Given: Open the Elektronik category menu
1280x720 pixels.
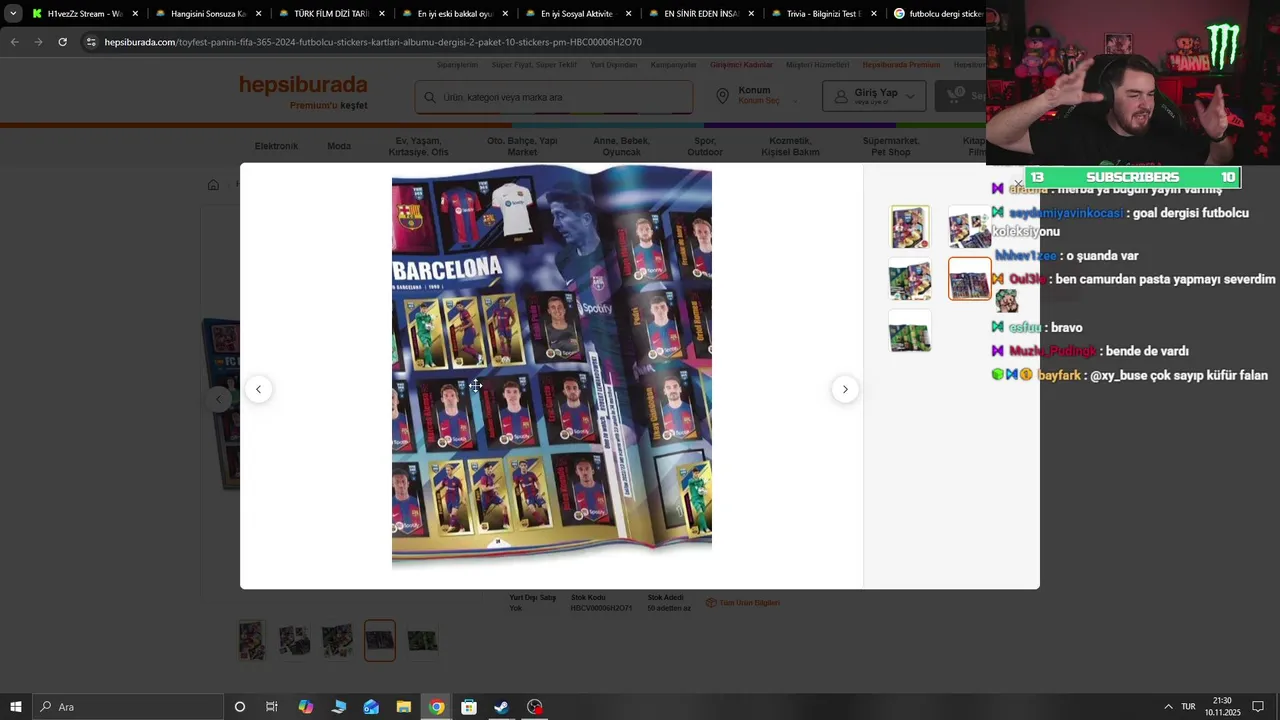Looking at the screenshot, I should [276, 146].
